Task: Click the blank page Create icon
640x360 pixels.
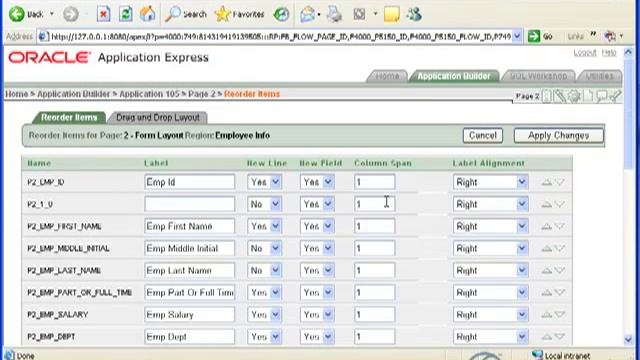Action: point(588,96)
